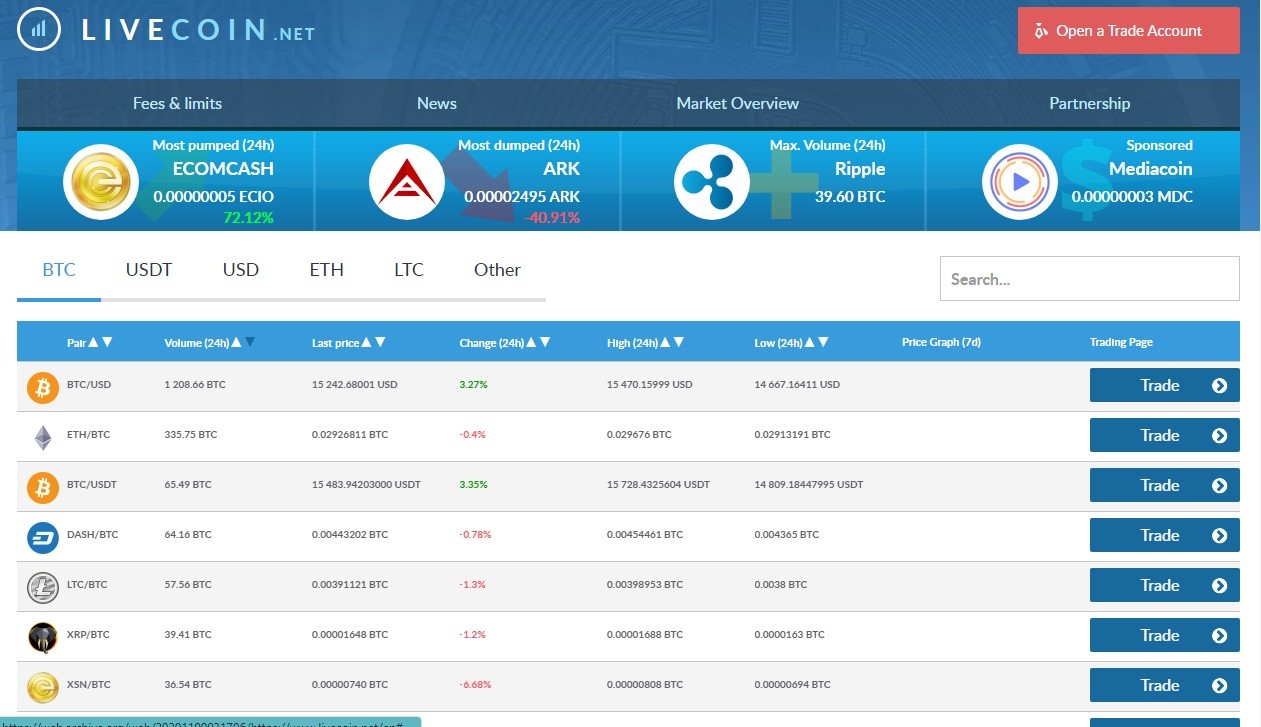Click arrow icon on XSN/BTC Trade button

point(1219,685)
